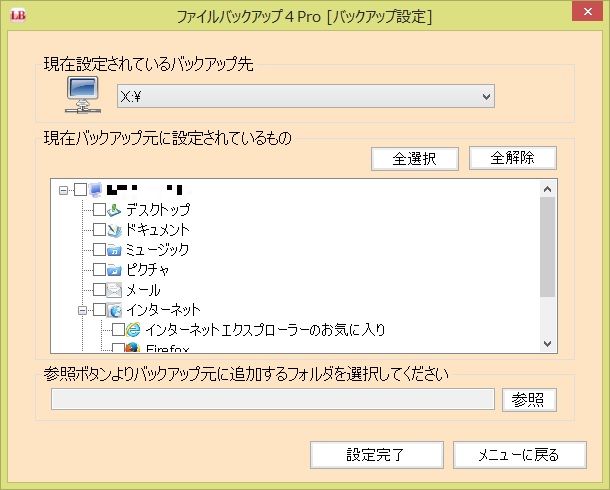Screen dimensions: 610x490
Task: Select the インターネットエクスプローラーのお気に入り label
Action: coord(265,330)
